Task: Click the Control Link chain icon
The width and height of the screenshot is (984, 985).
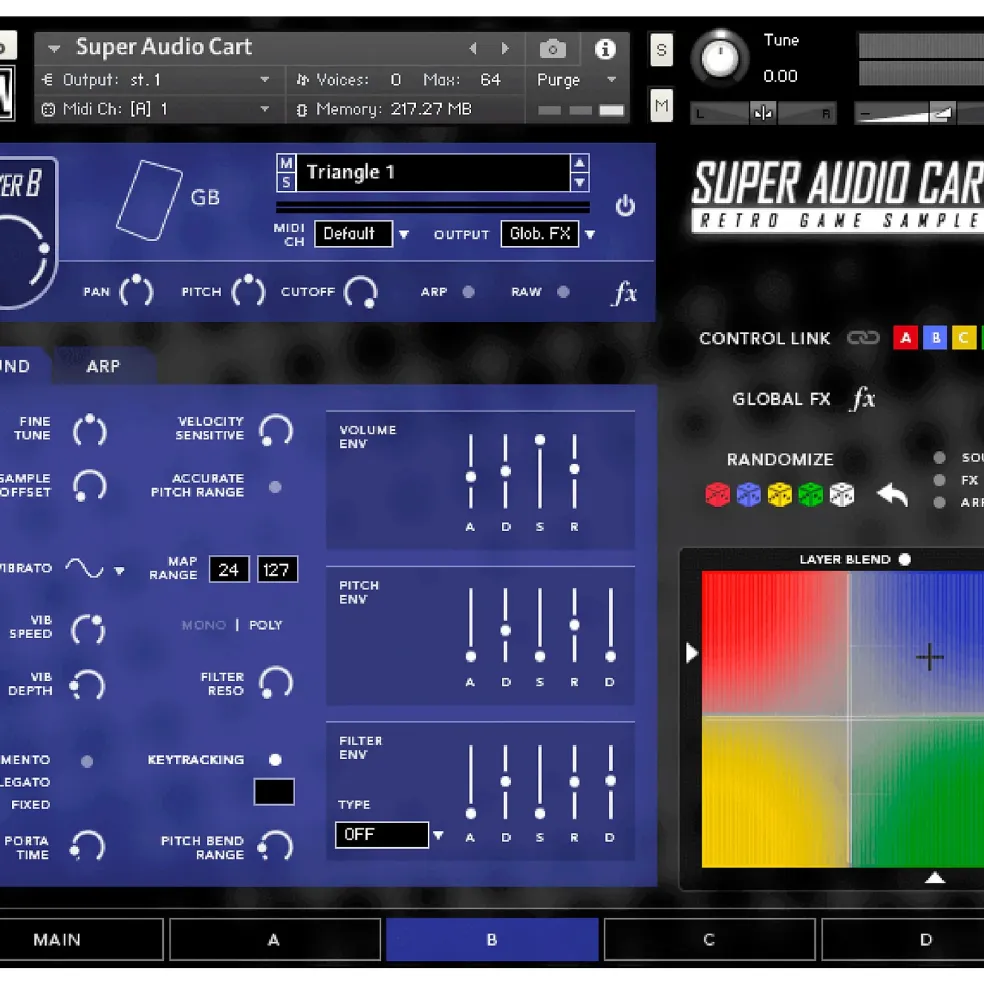Action: (x=863, y=338)
